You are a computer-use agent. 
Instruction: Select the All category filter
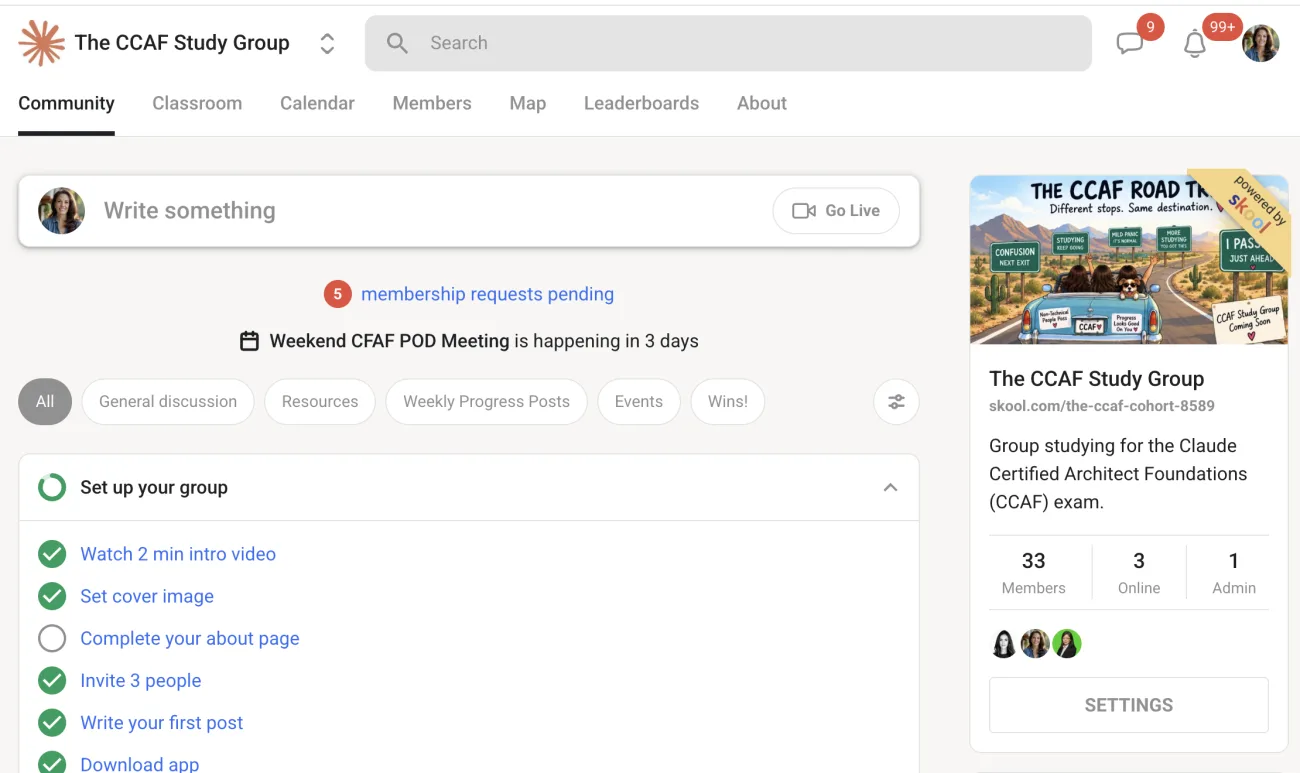(x=45, y=402)
